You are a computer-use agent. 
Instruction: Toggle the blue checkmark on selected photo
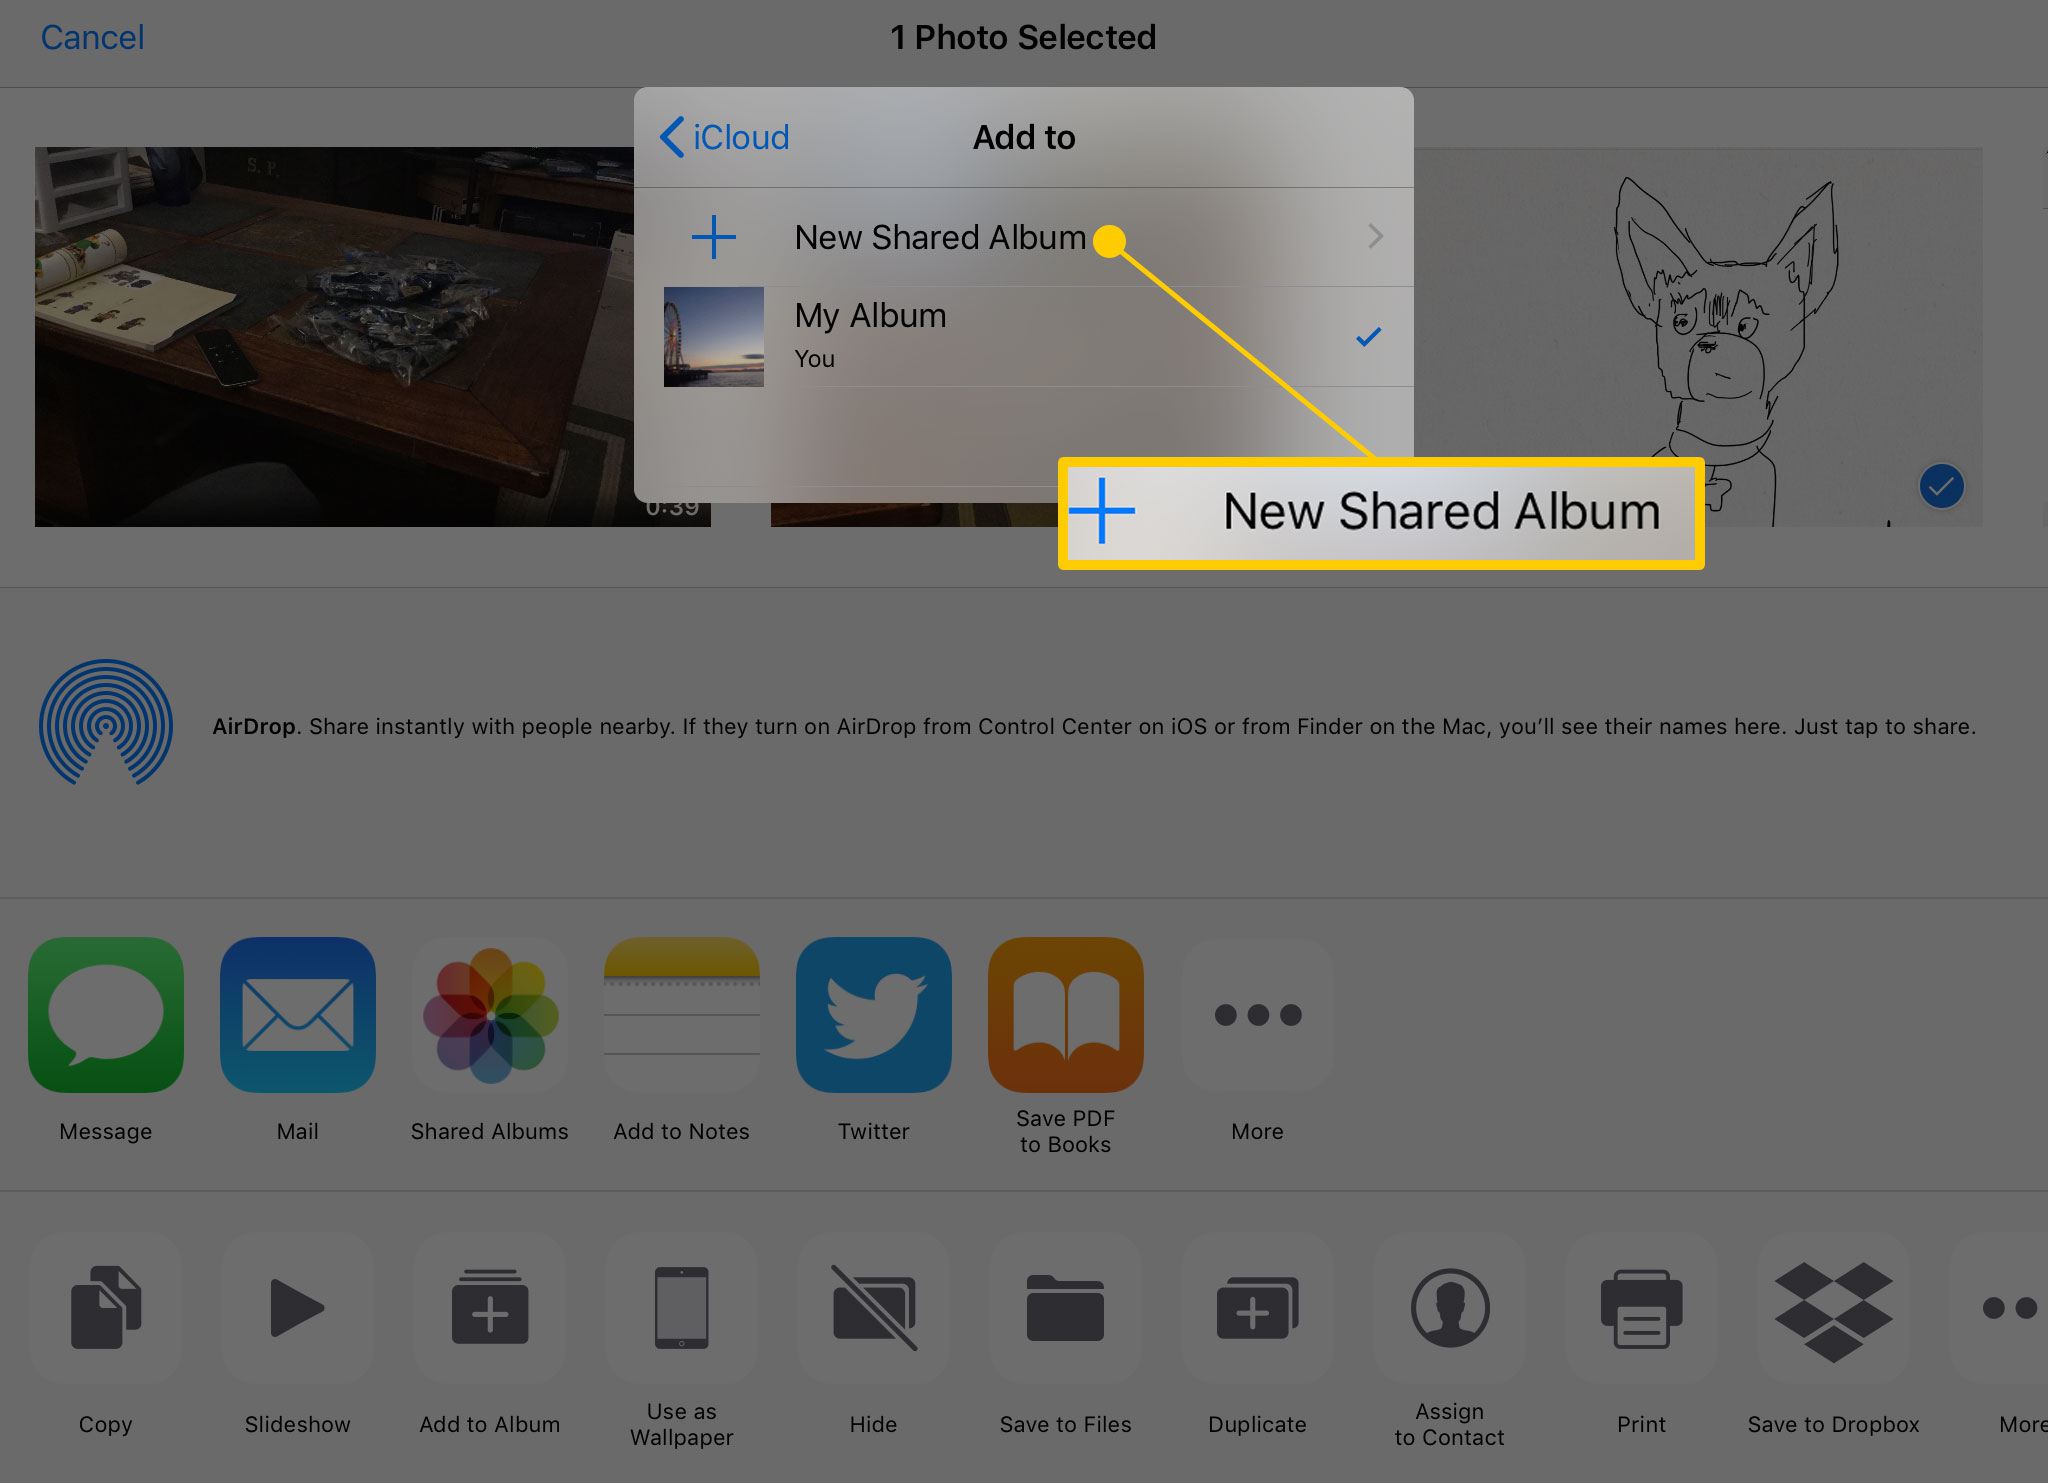click(x=1940, y=486)
